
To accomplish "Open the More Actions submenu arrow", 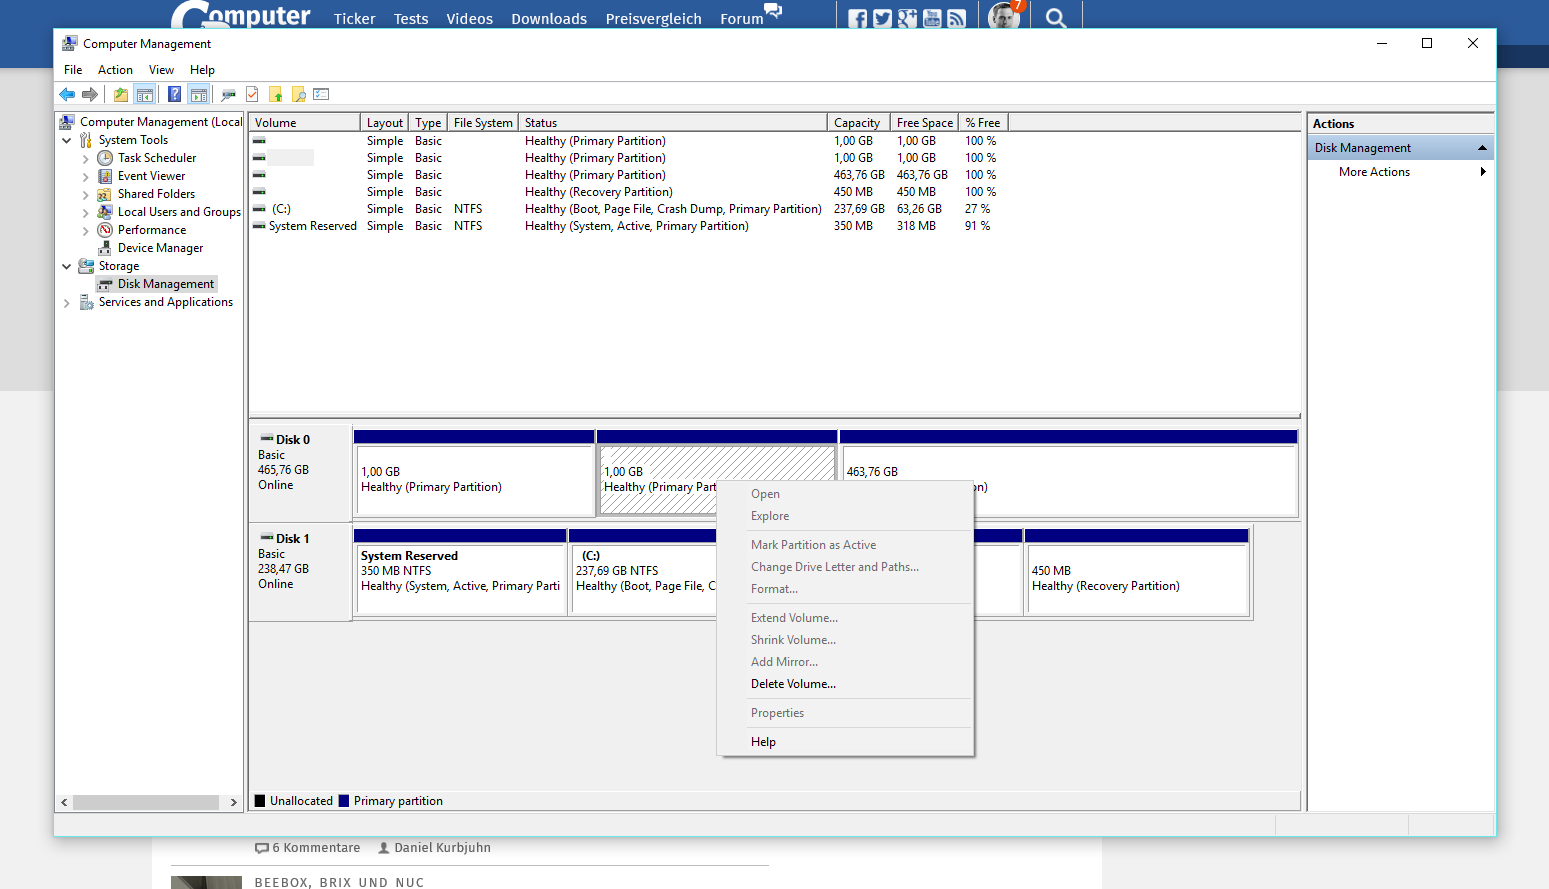I will click(1483, 172).
